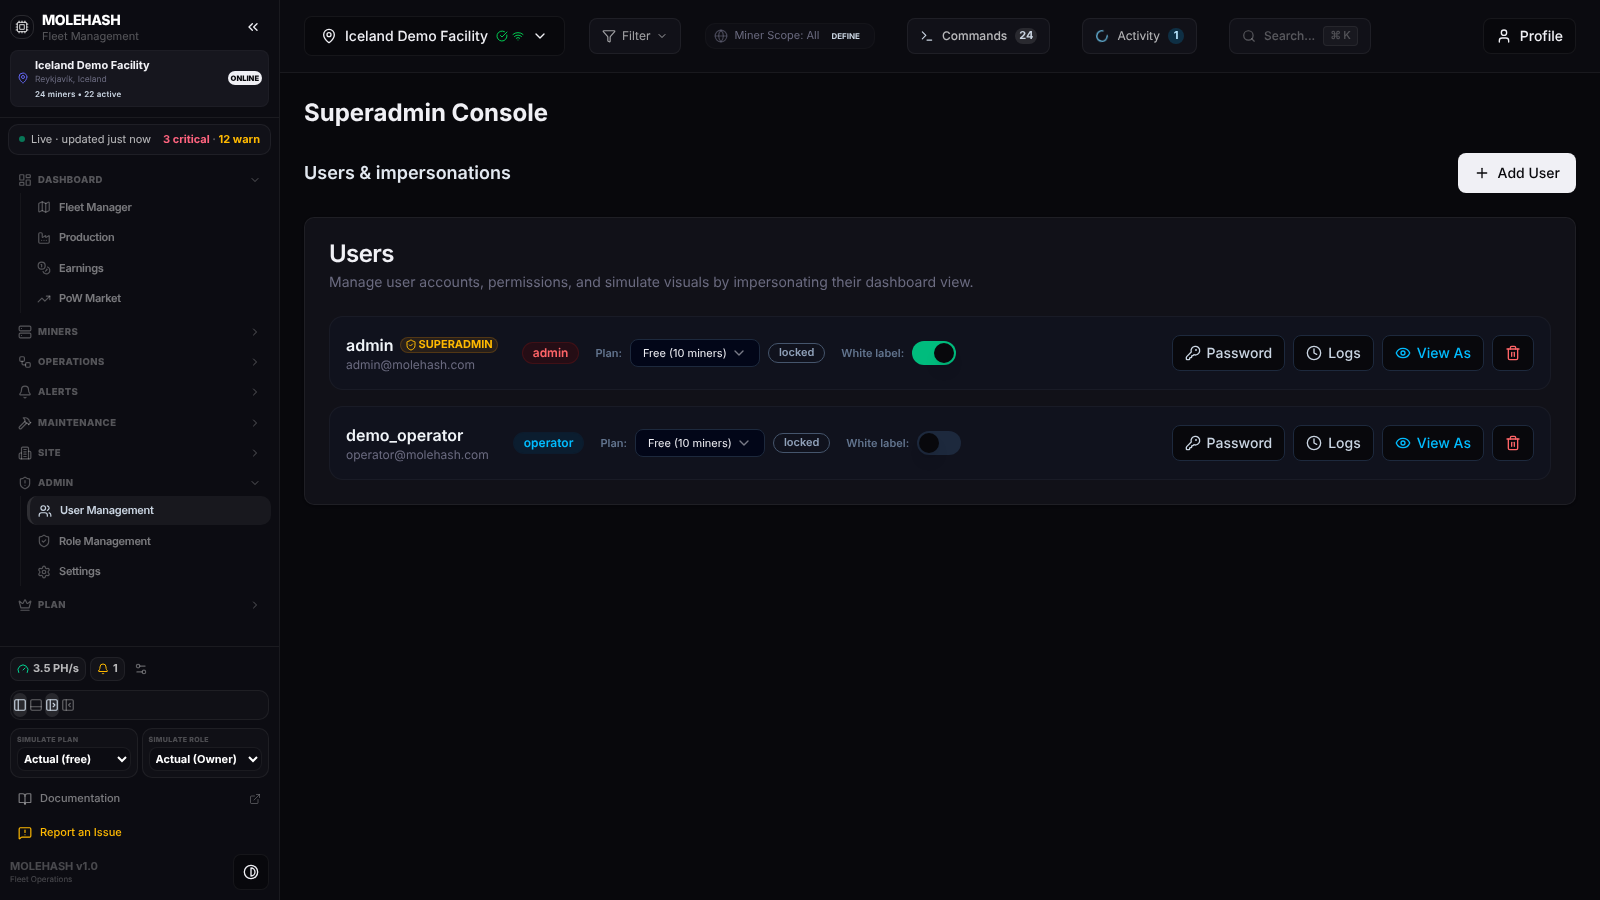Click Password button for admin
Viewport: 1600px width, 900px height.
point(1228,353)
